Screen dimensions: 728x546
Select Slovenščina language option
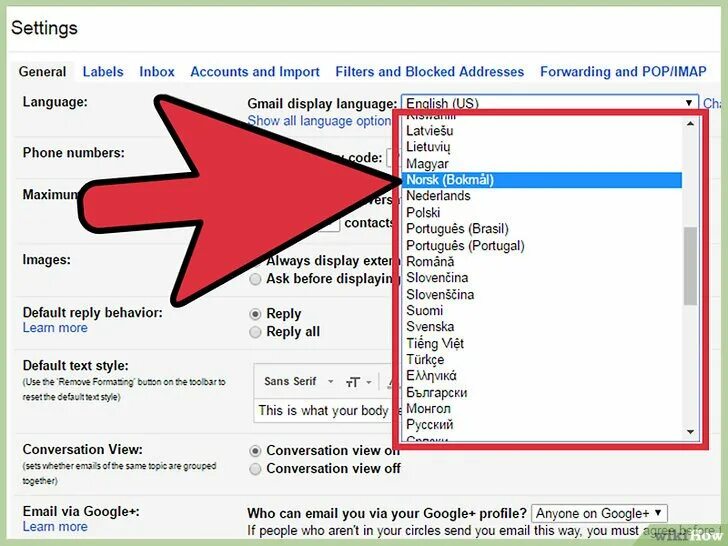(541, 294)
